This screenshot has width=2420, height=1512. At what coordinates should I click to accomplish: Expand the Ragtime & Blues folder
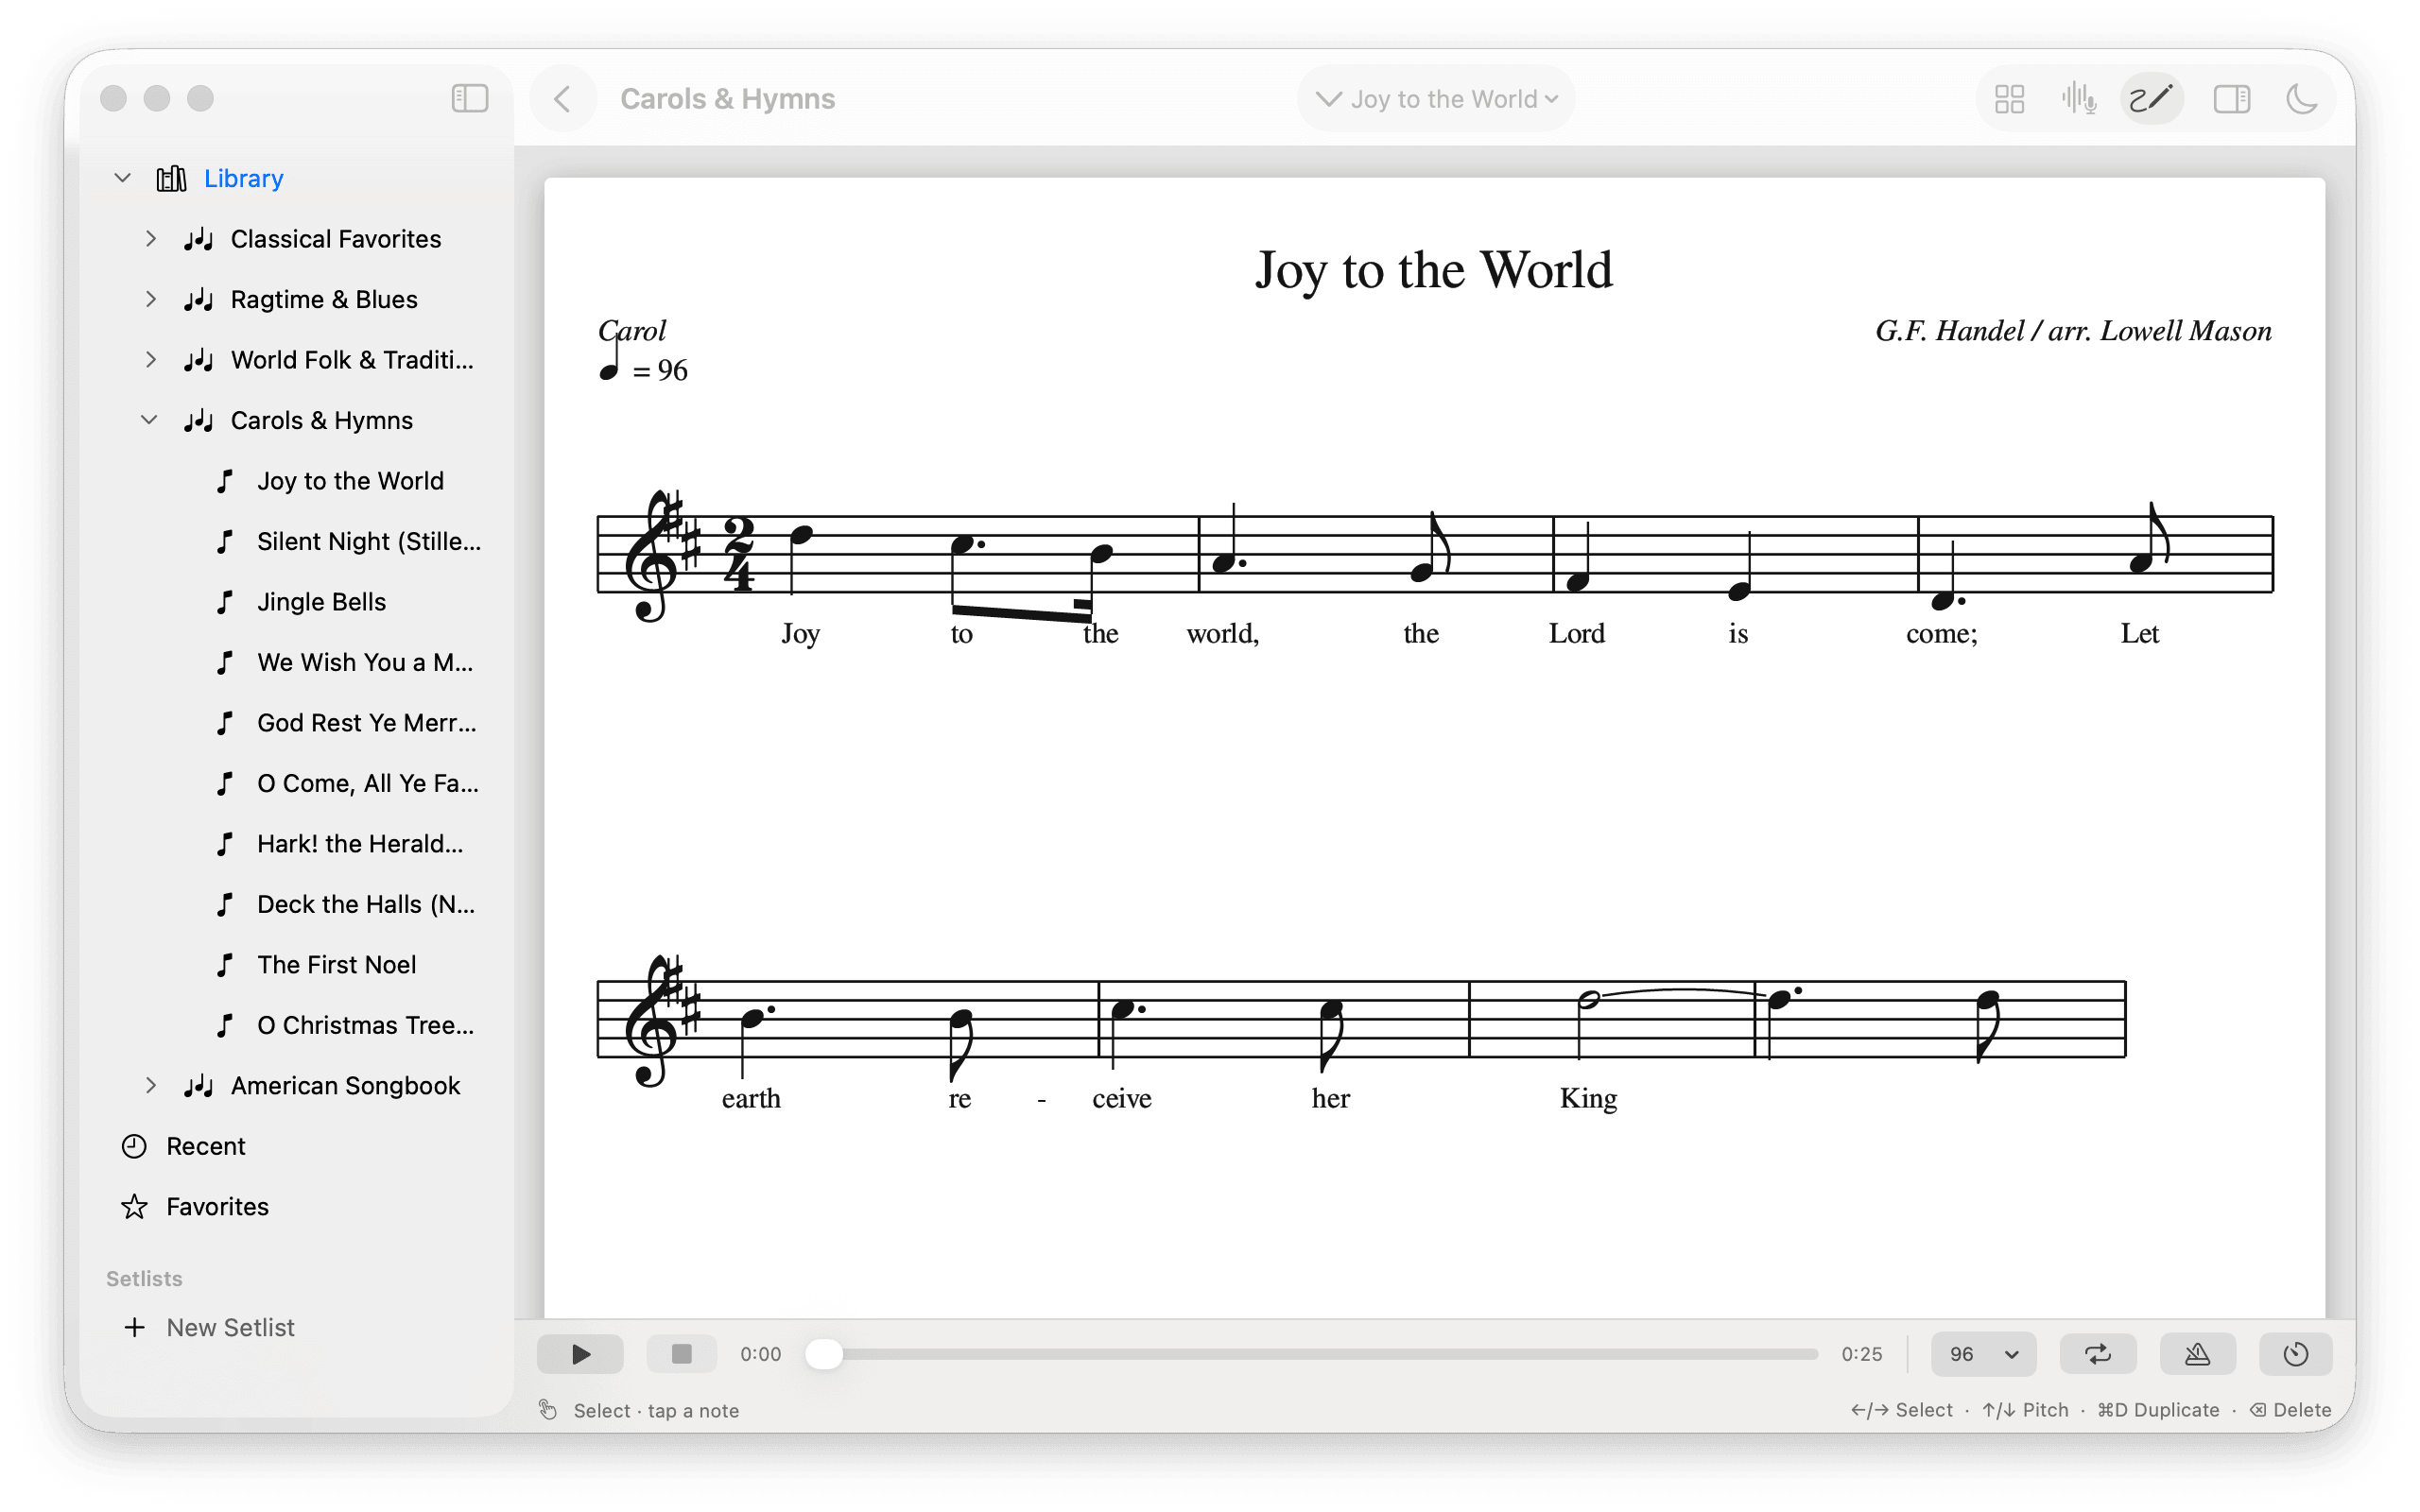point(151,299)
